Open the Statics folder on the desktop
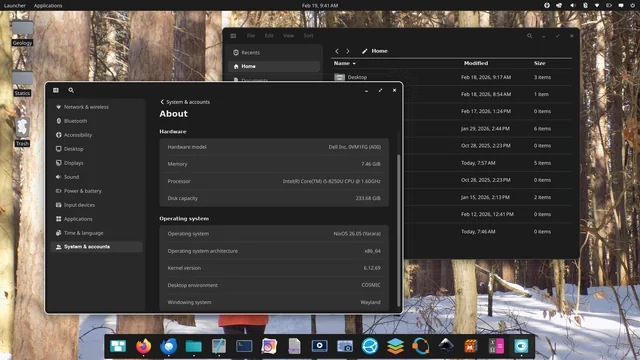This screenshot has height=360, width=640. (x=22, y=83)
